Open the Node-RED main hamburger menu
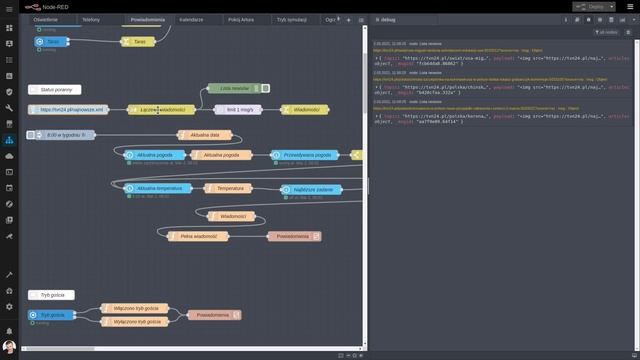Viewport: 640px width, 360px height. pyautogui.click(x=630, y=7)
